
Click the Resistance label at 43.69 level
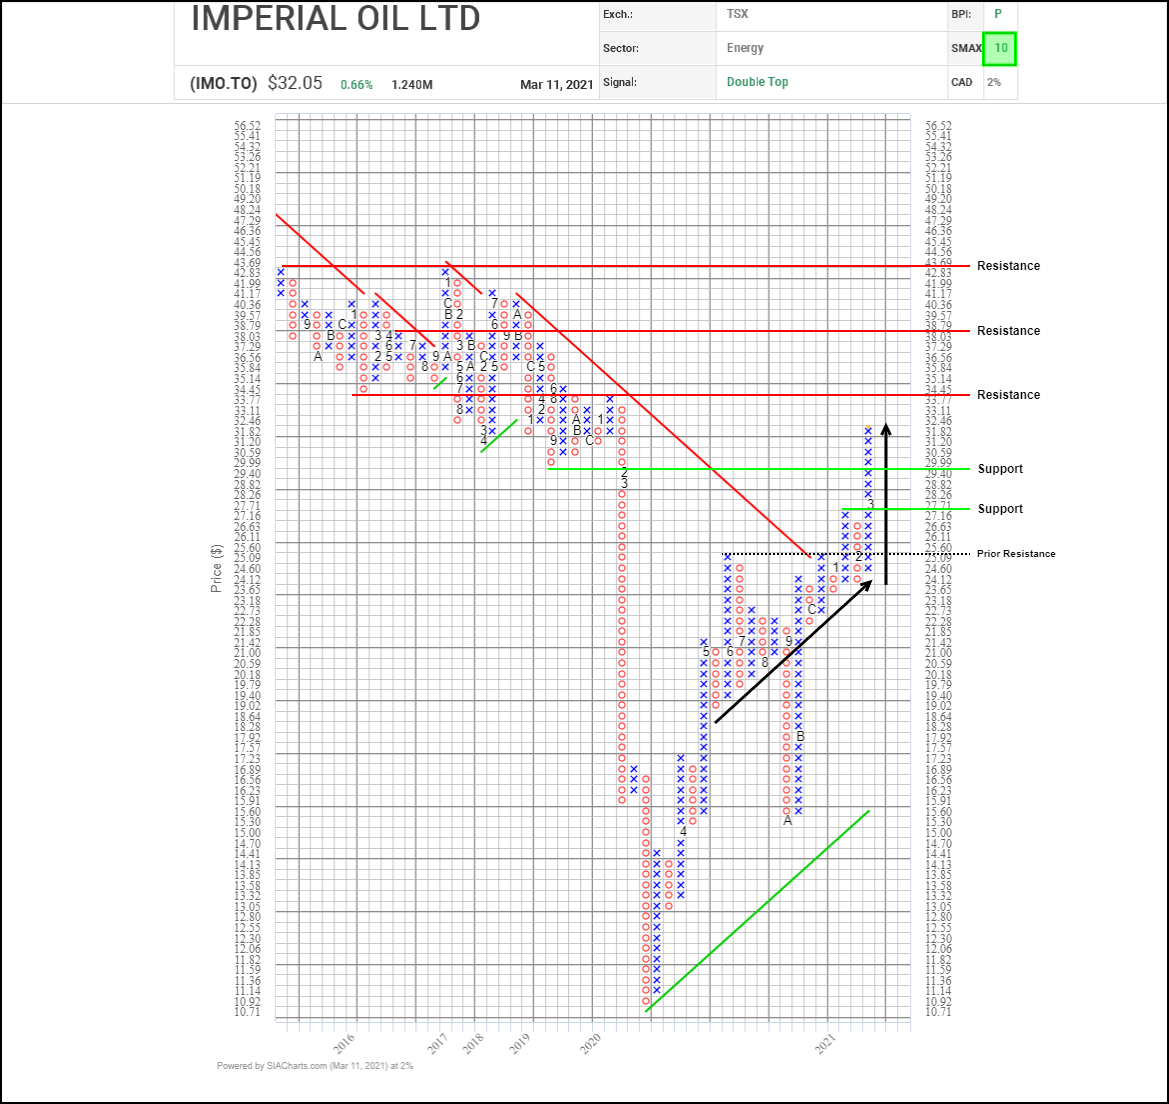[1008, 266]
